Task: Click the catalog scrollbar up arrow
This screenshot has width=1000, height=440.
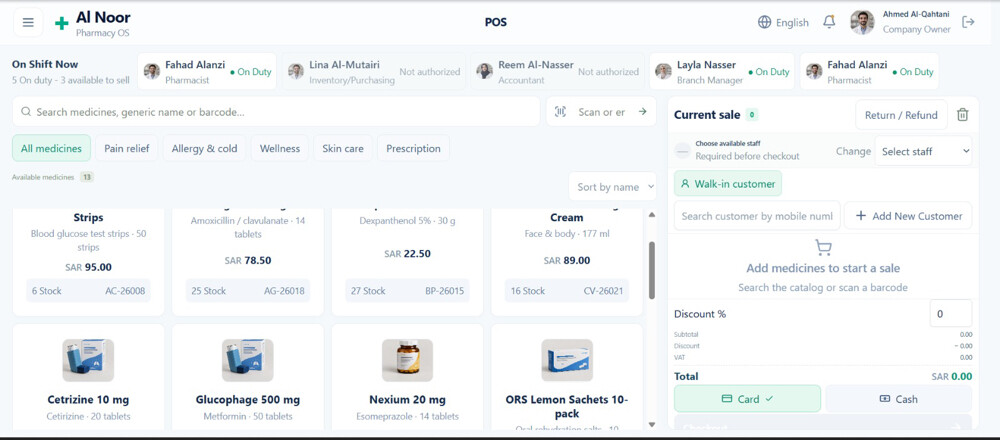Action: coord(652,215)
